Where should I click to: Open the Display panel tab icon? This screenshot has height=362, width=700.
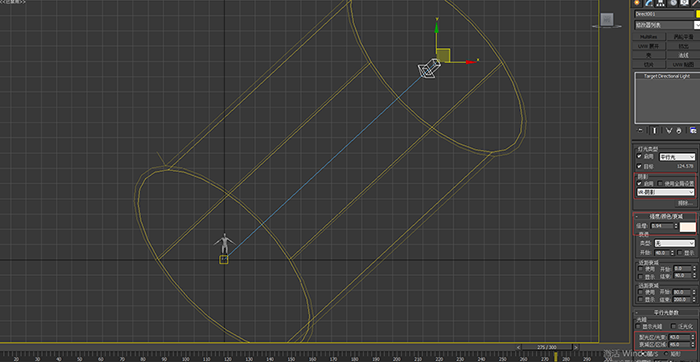coord(685,3)
